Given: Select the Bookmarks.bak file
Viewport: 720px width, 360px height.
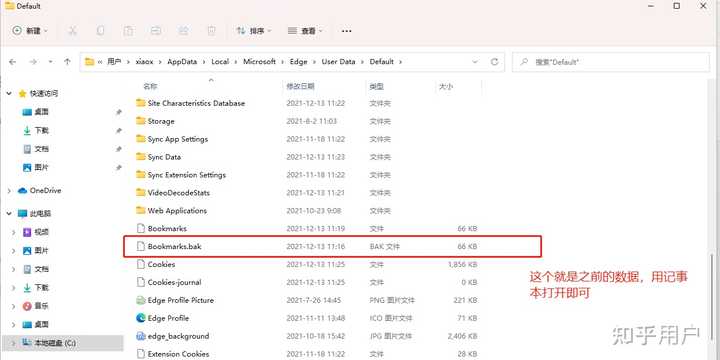Looking at the screenshot, I should (x=174, y=247).
